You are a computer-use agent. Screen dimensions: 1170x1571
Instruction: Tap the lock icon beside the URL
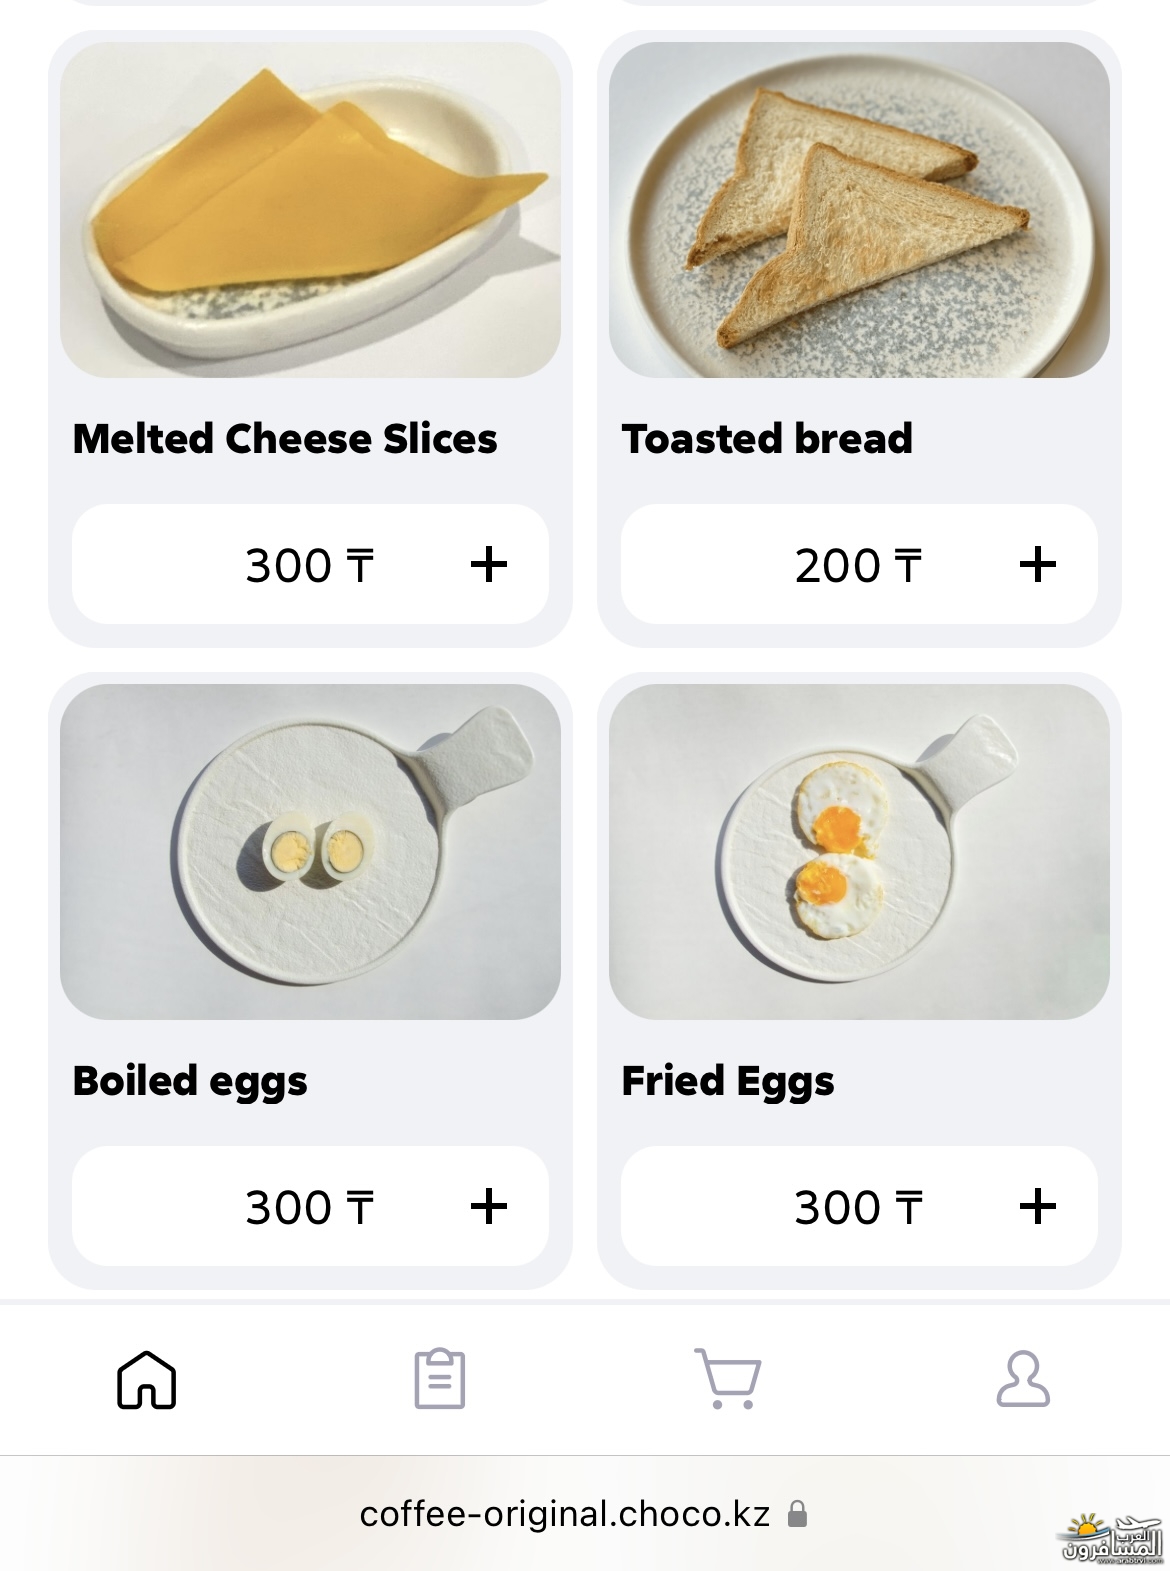coord(797,1514)
